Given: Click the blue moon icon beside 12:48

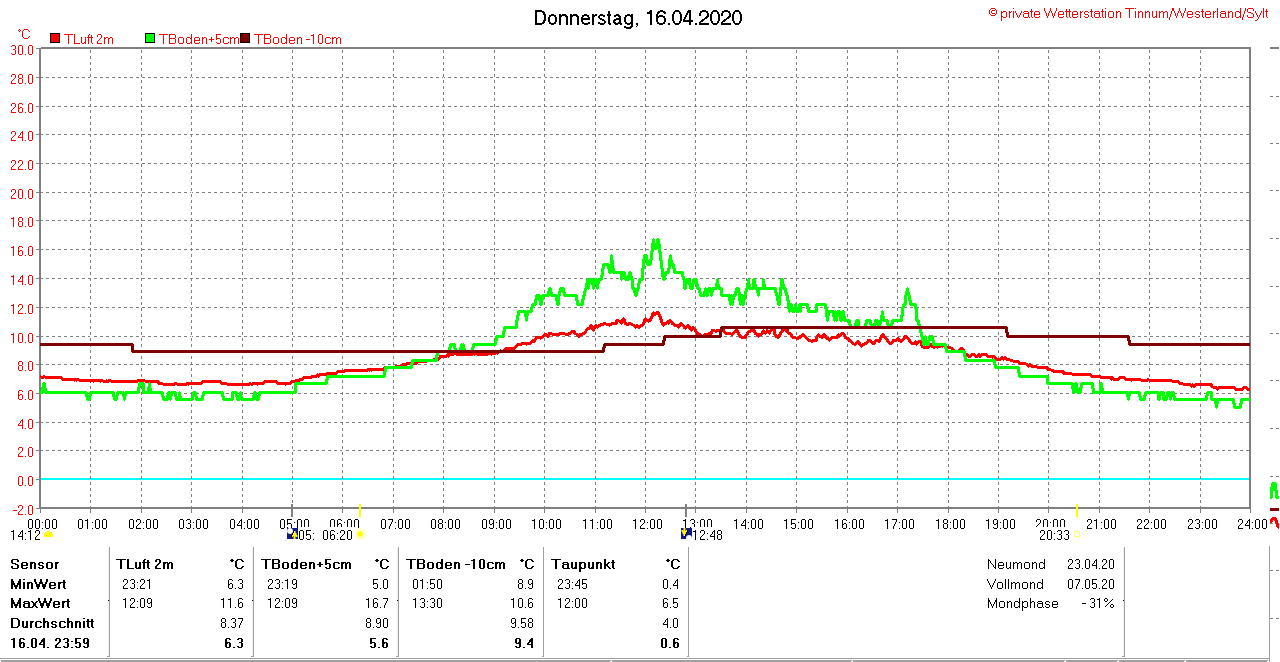Looking at the screenshot, I should [686, 534].
